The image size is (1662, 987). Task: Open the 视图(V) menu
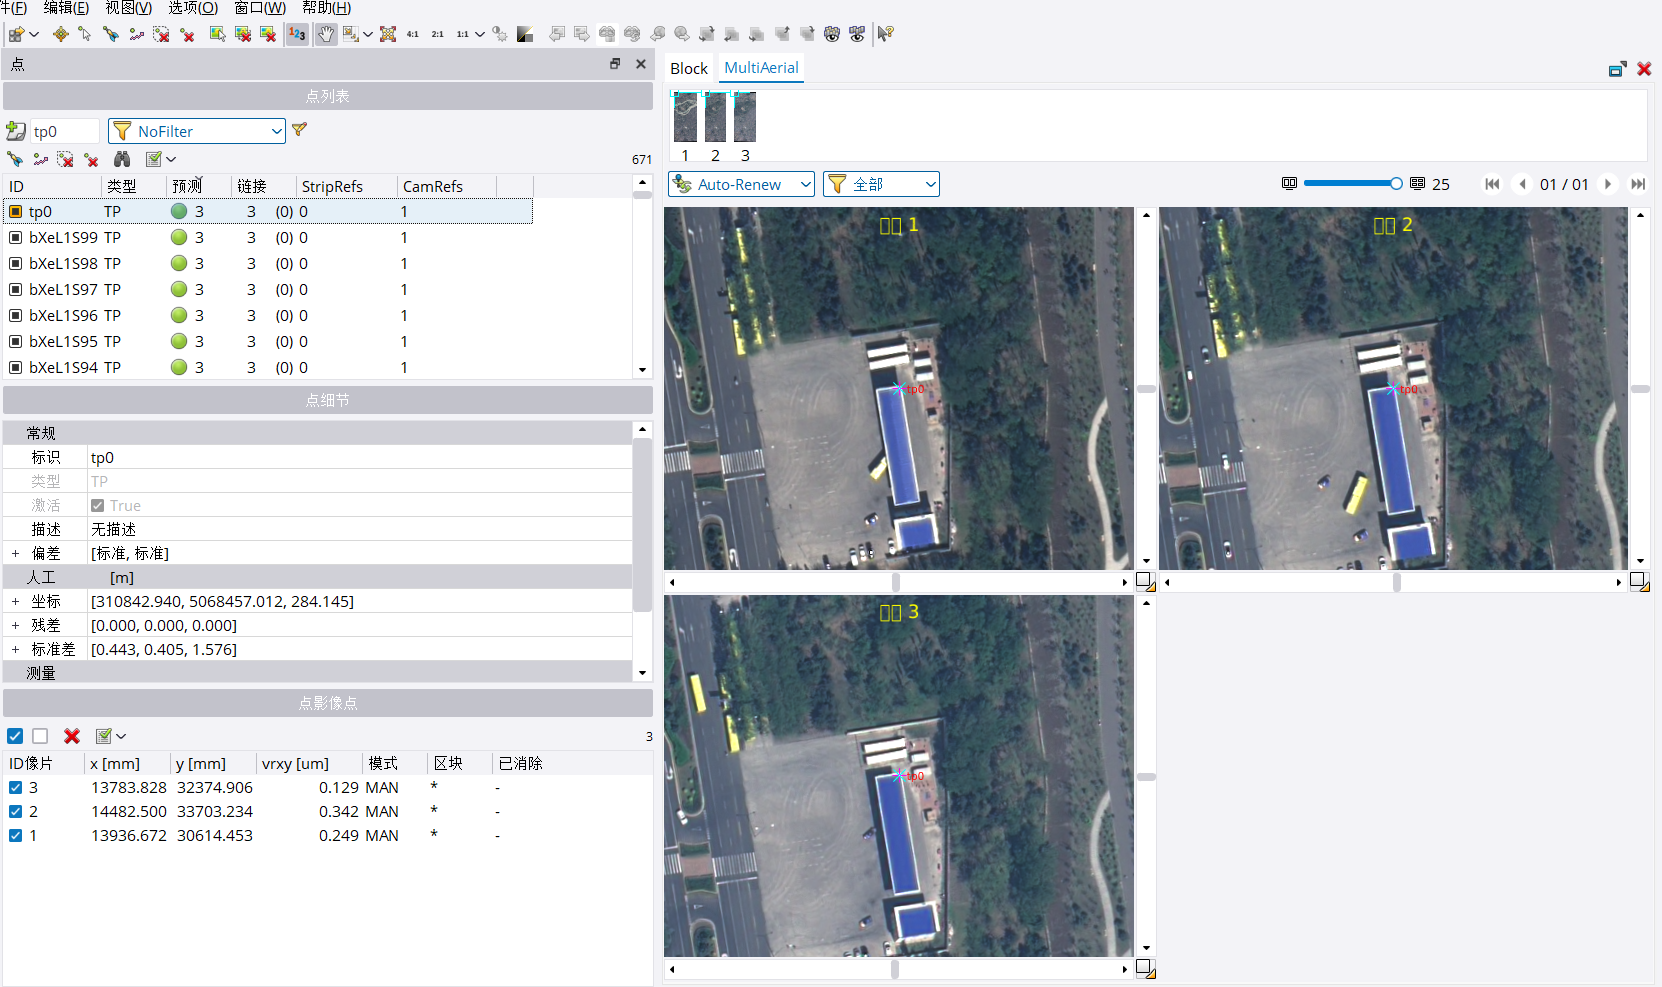(129, 8)
